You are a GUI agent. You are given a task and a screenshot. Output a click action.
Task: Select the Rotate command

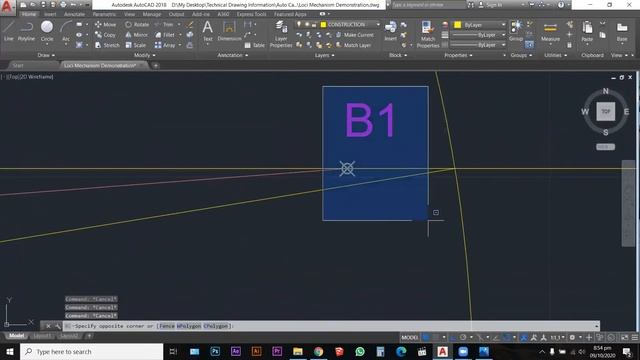point(137,24)
